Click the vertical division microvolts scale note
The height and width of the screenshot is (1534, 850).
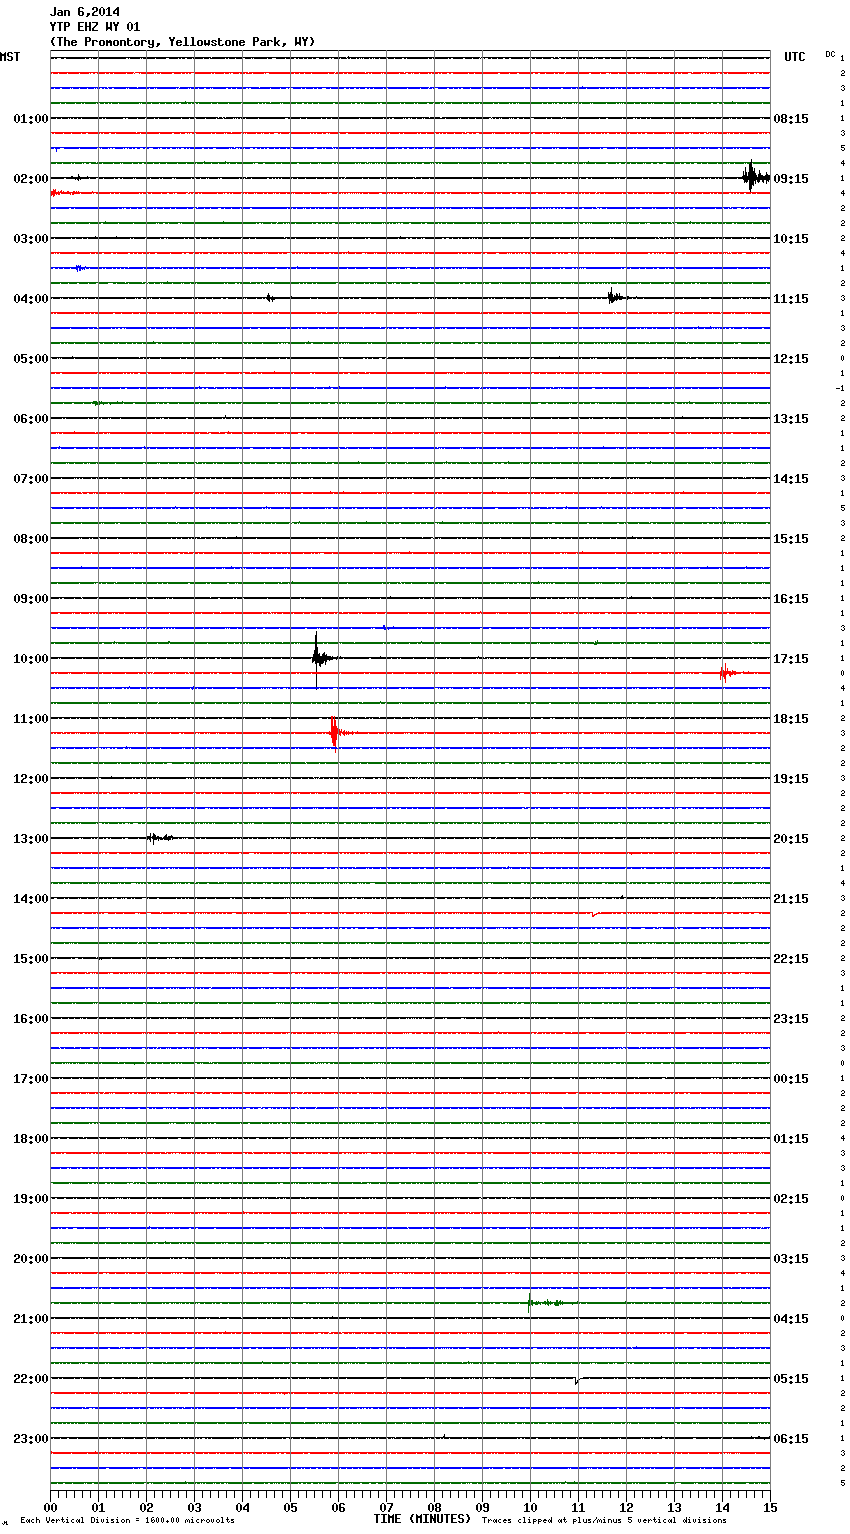click(127, 1520)
